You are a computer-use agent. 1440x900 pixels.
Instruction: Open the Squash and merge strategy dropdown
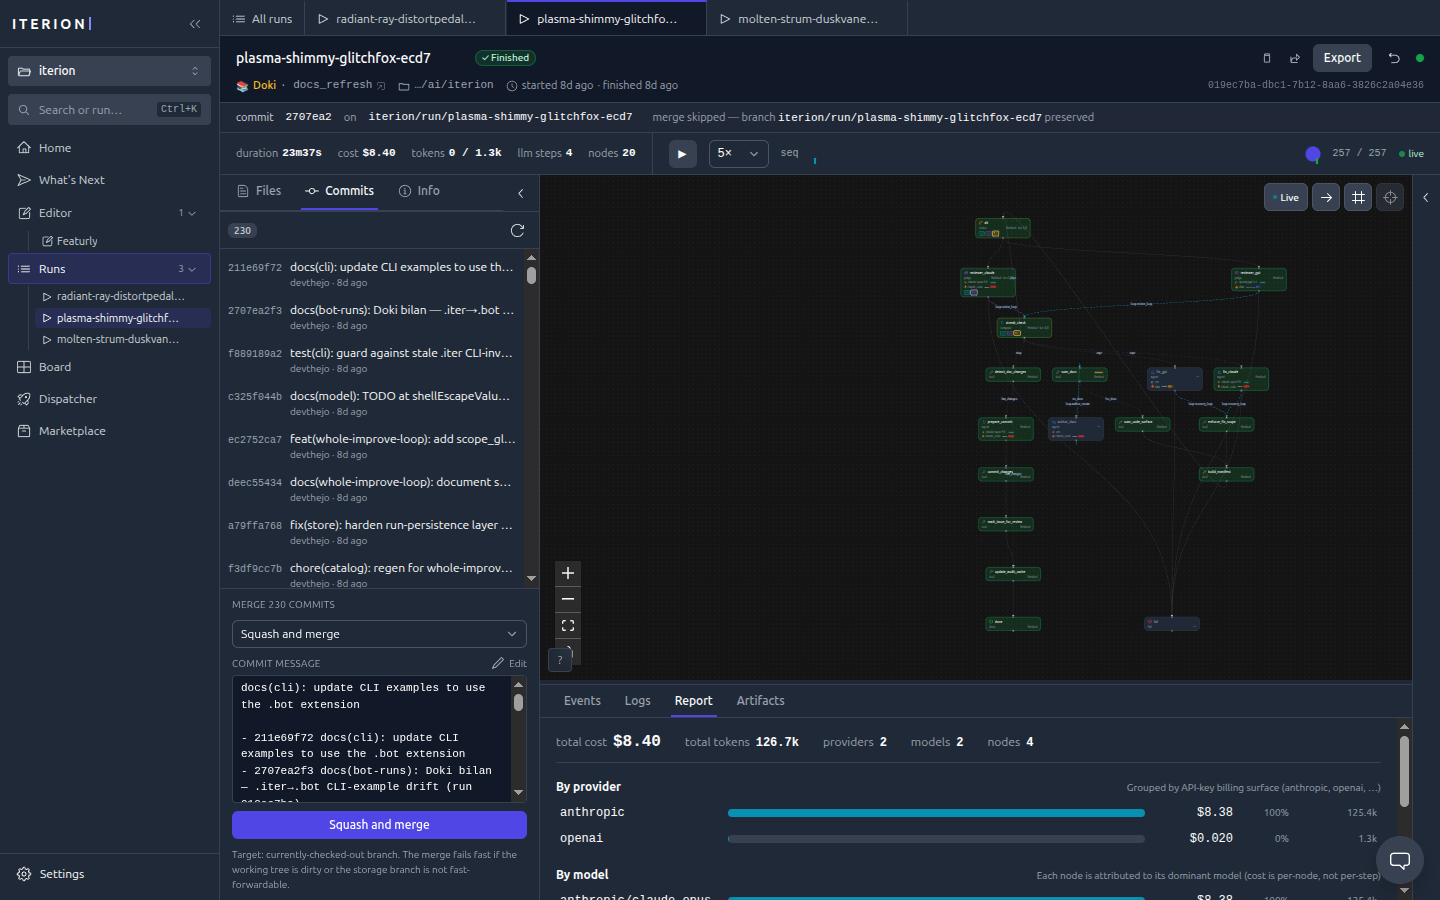(x=379, y=634)
